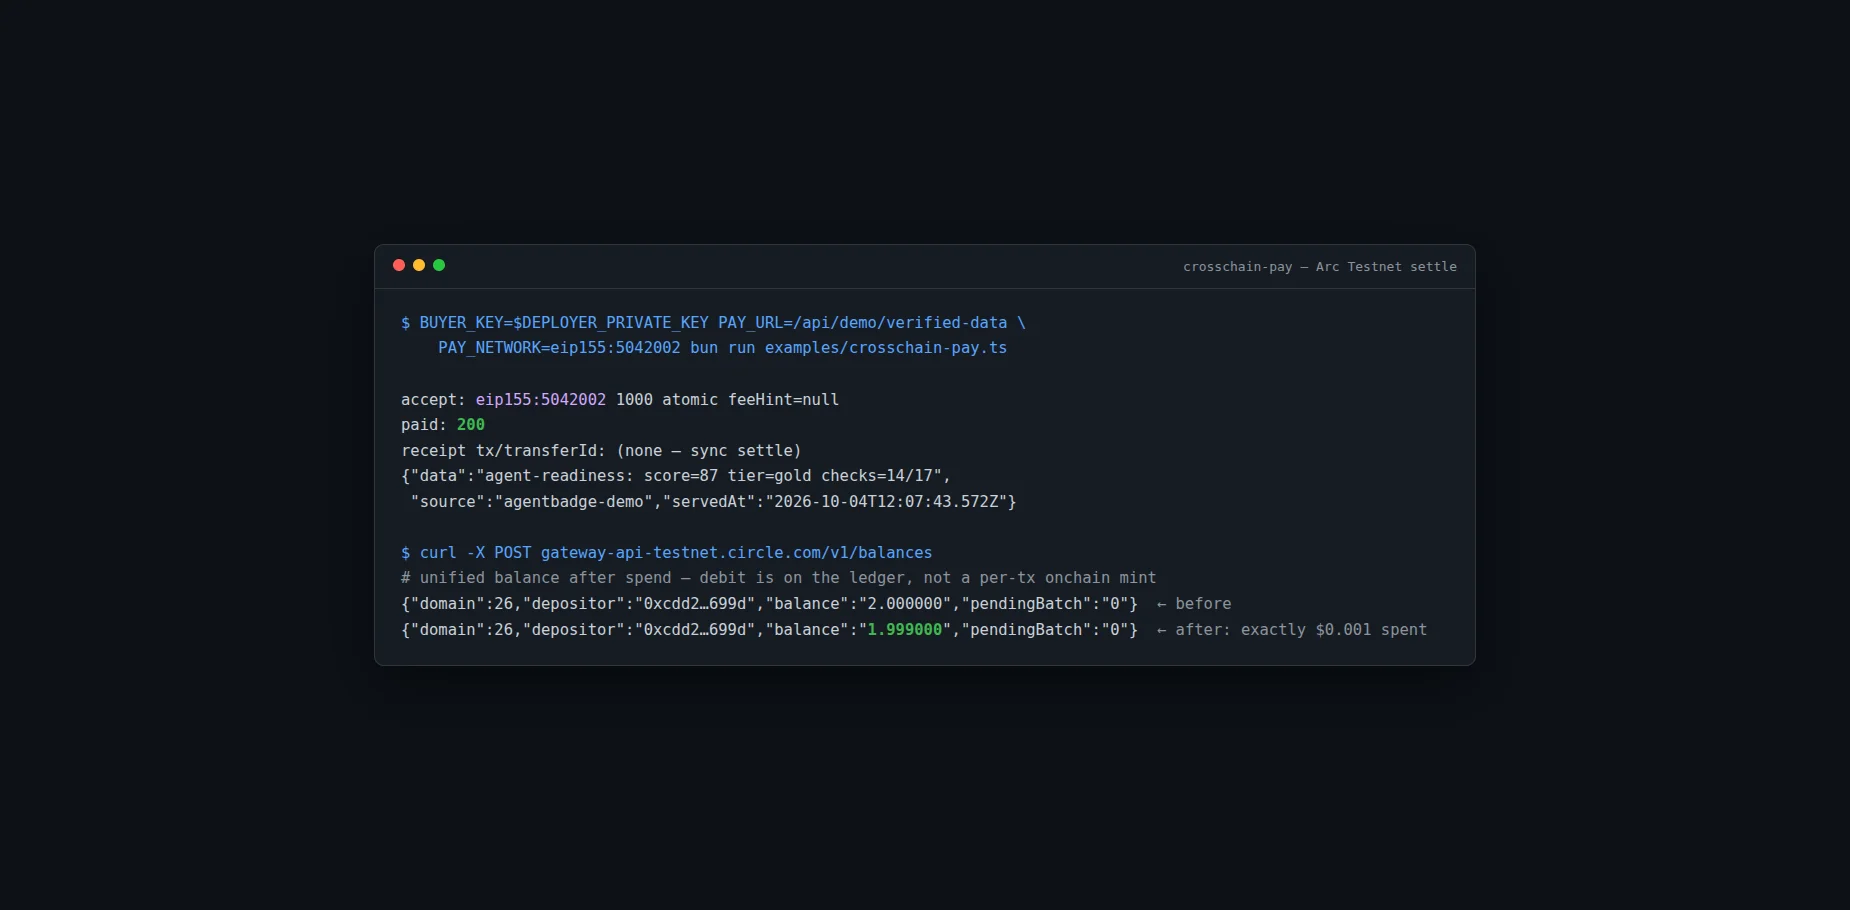The width and height of the screenshot is (1850, 910).
Task: Click "pendingBatch":"0" on the after line
Action: tap(1044, 630)
